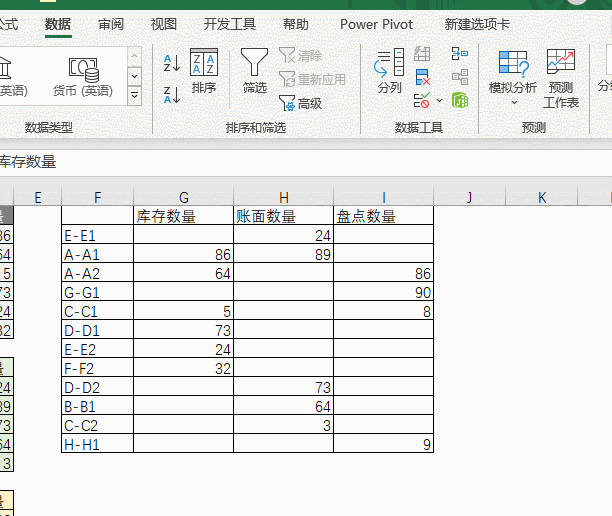Open Advanced filter (高级)
612x516 pixels.
[301, 103]
